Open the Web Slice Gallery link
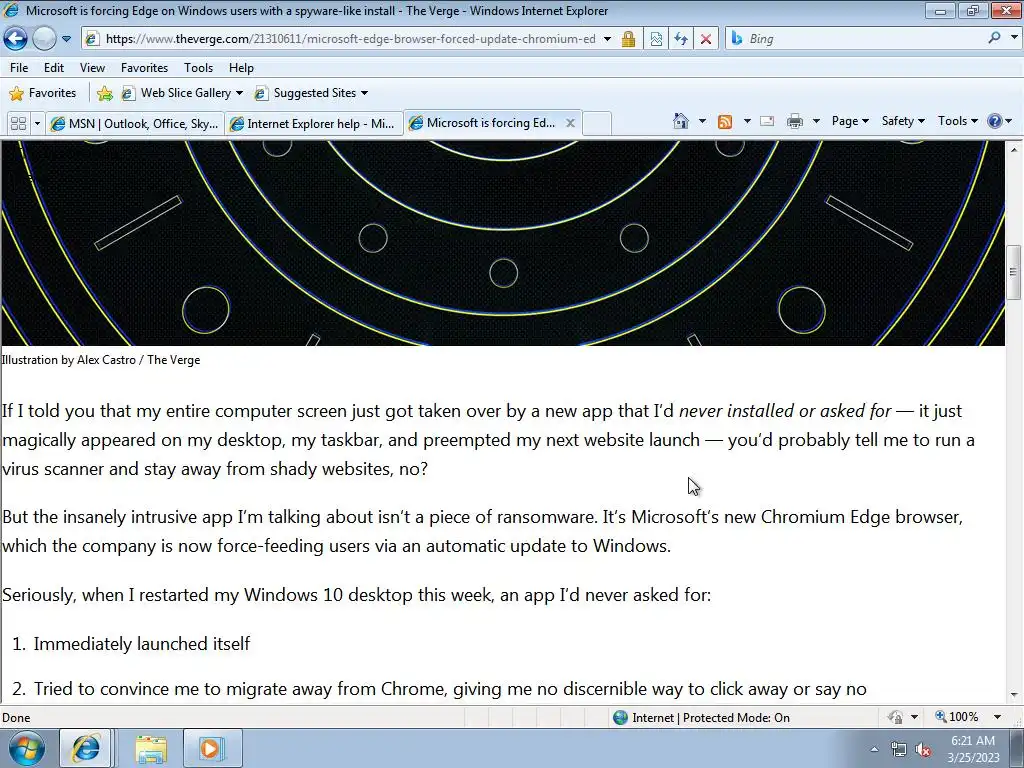 tap(177, 93)
